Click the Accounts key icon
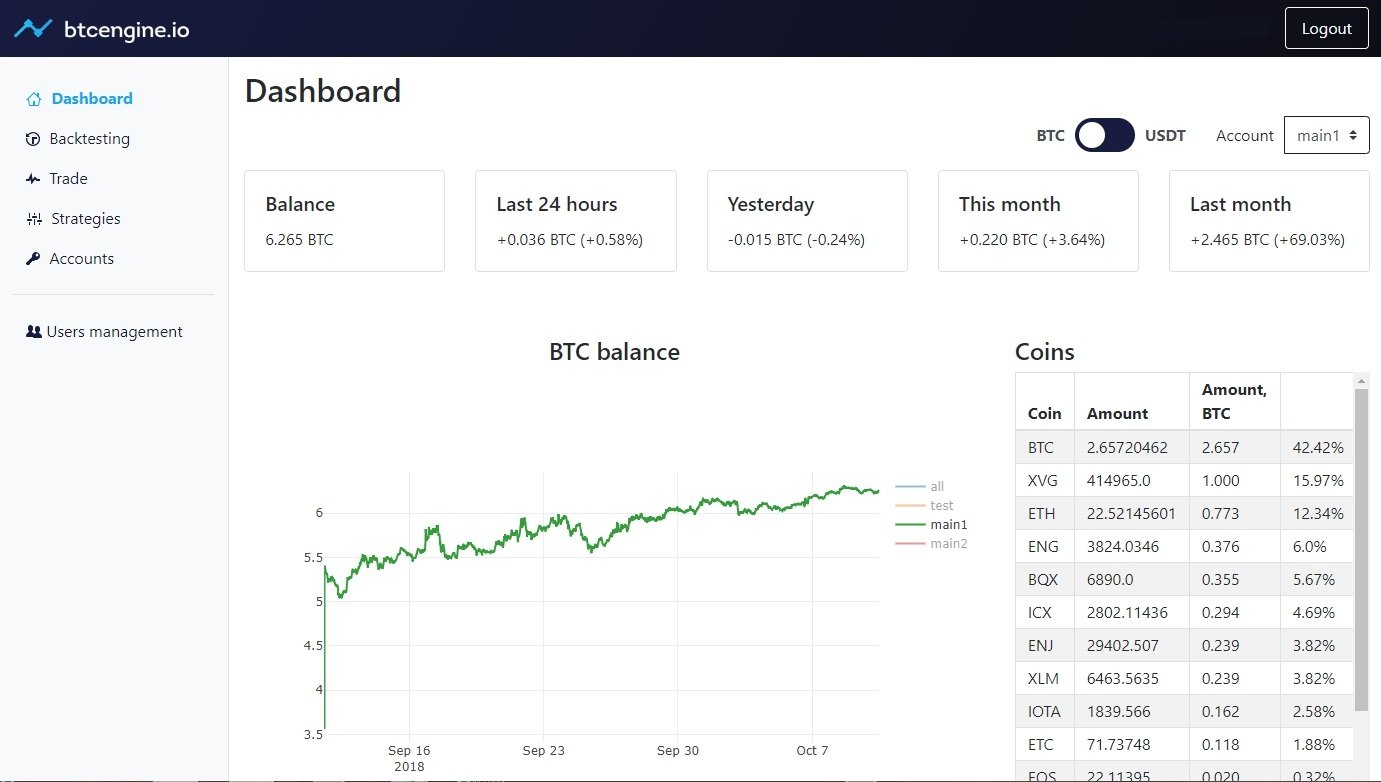Screen dimensions: 1381x782 (x=33, y=259)
